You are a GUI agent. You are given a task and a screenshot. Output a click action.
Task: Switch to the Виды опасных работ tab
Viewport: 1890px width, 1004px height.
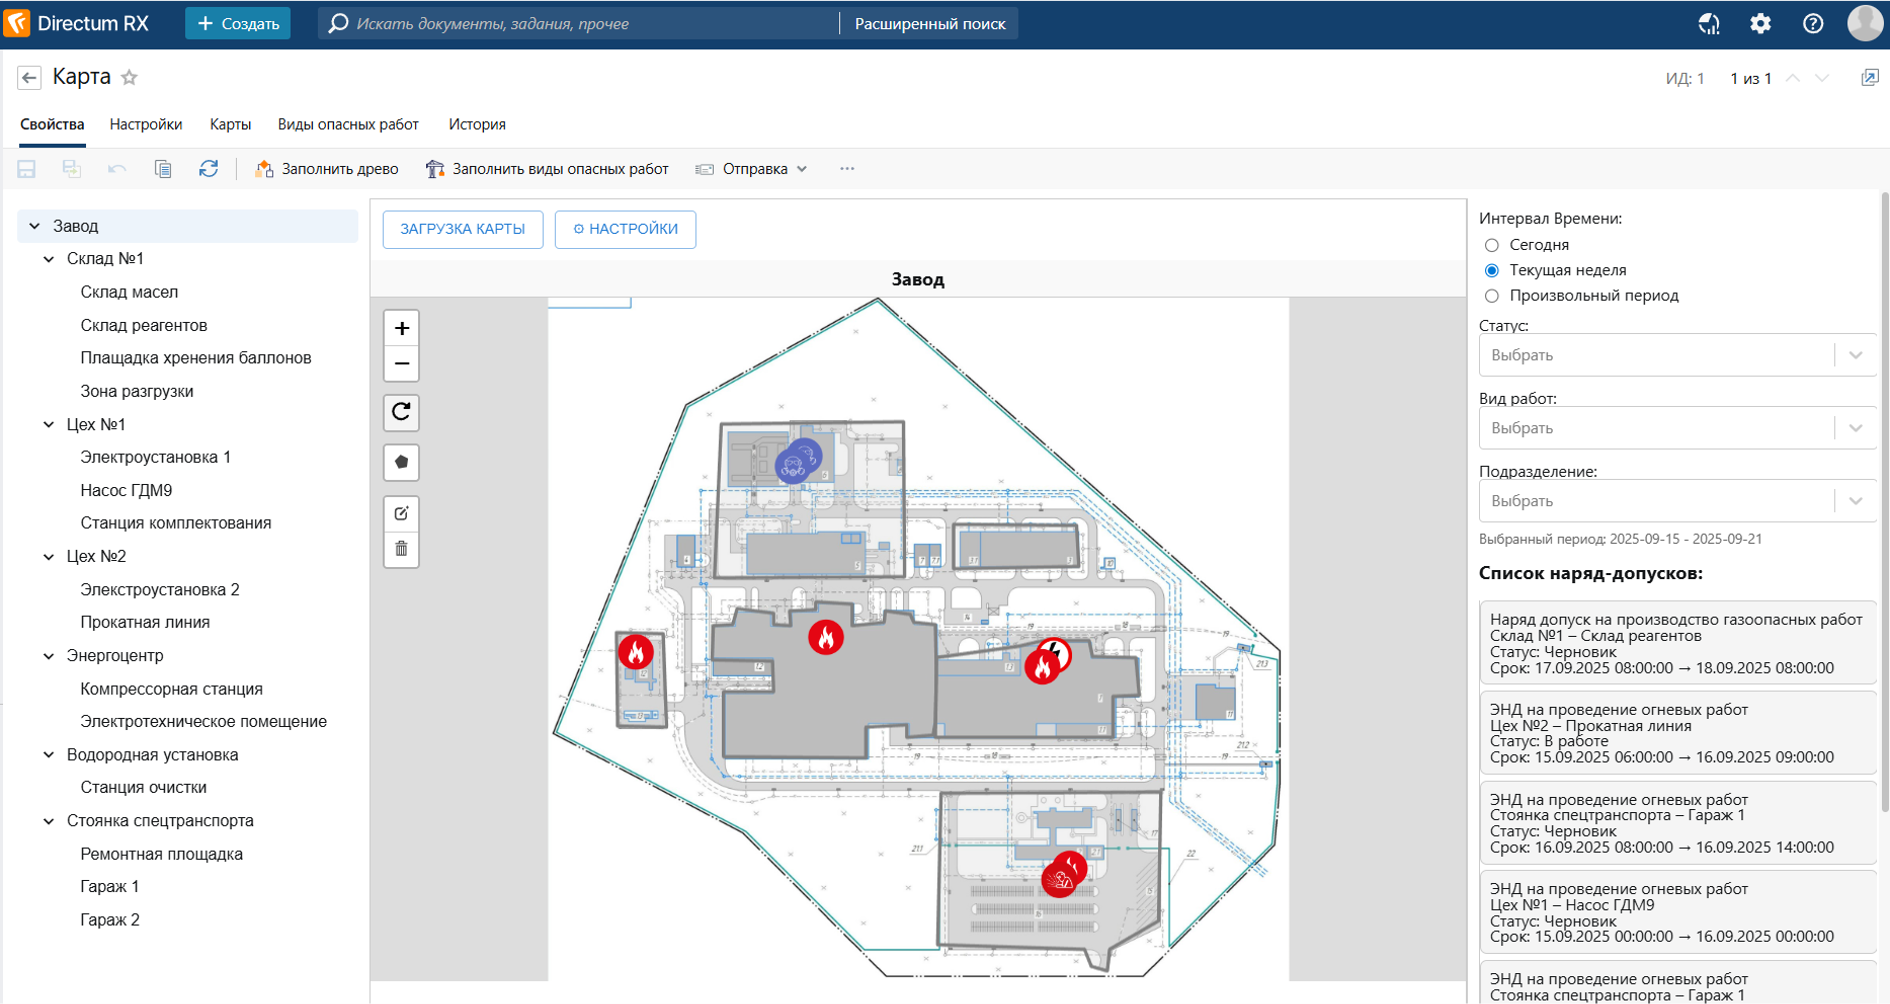[348, 125]
